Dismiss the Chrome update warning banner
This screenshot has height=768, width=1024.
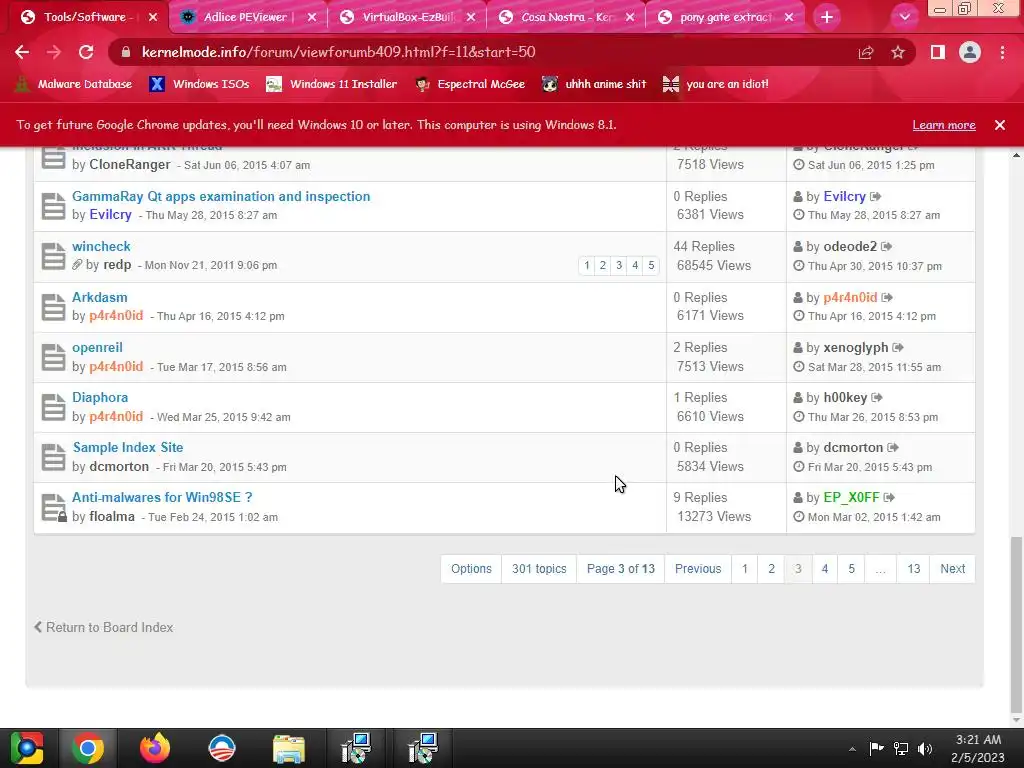pyautogui.click(x=1000, y=125)
